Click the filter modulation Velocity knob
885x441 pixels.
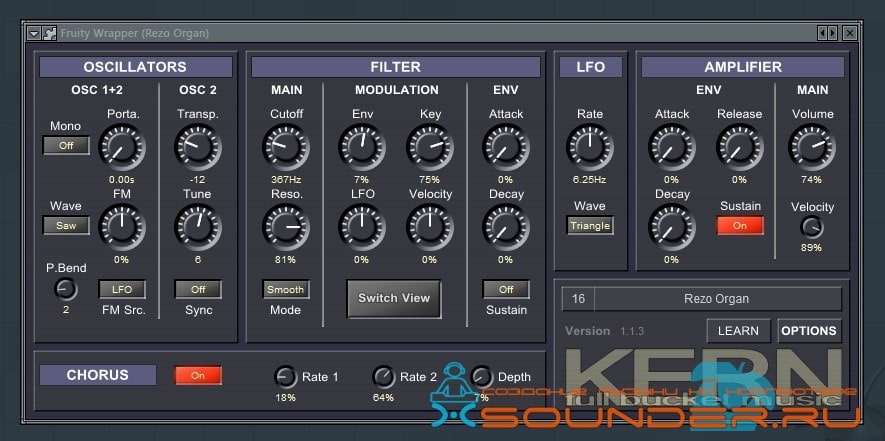[430, 227]
